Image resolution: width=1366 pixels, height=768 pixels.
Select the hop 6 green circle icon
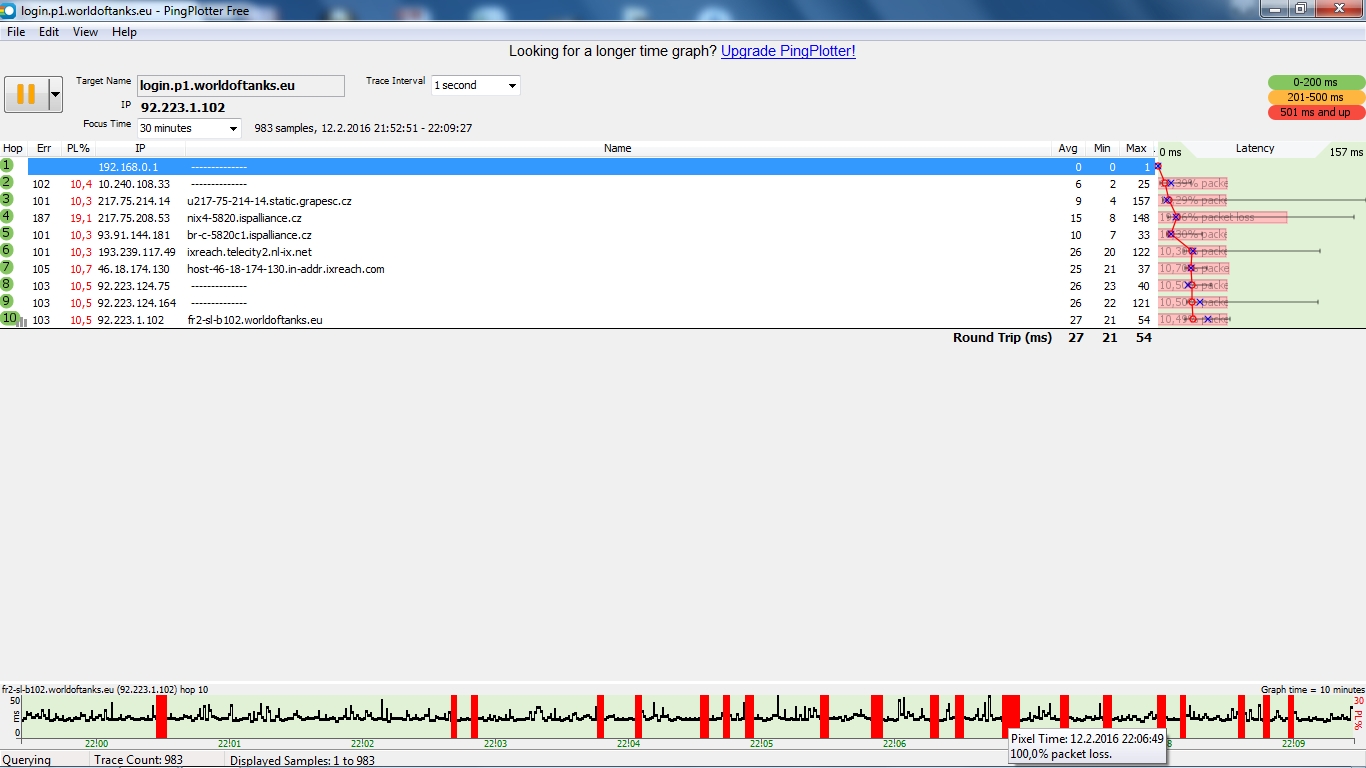(x=7, y=250)
